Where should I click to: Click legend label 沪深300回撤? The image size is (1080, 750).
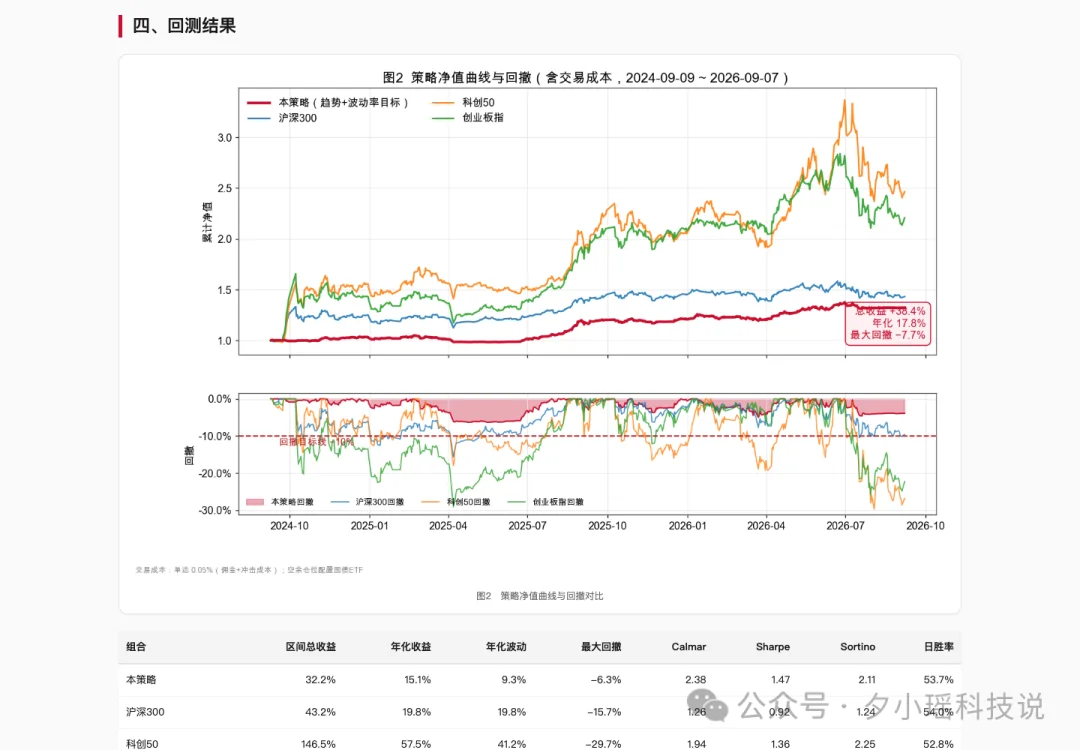click(x=380, y=502)
